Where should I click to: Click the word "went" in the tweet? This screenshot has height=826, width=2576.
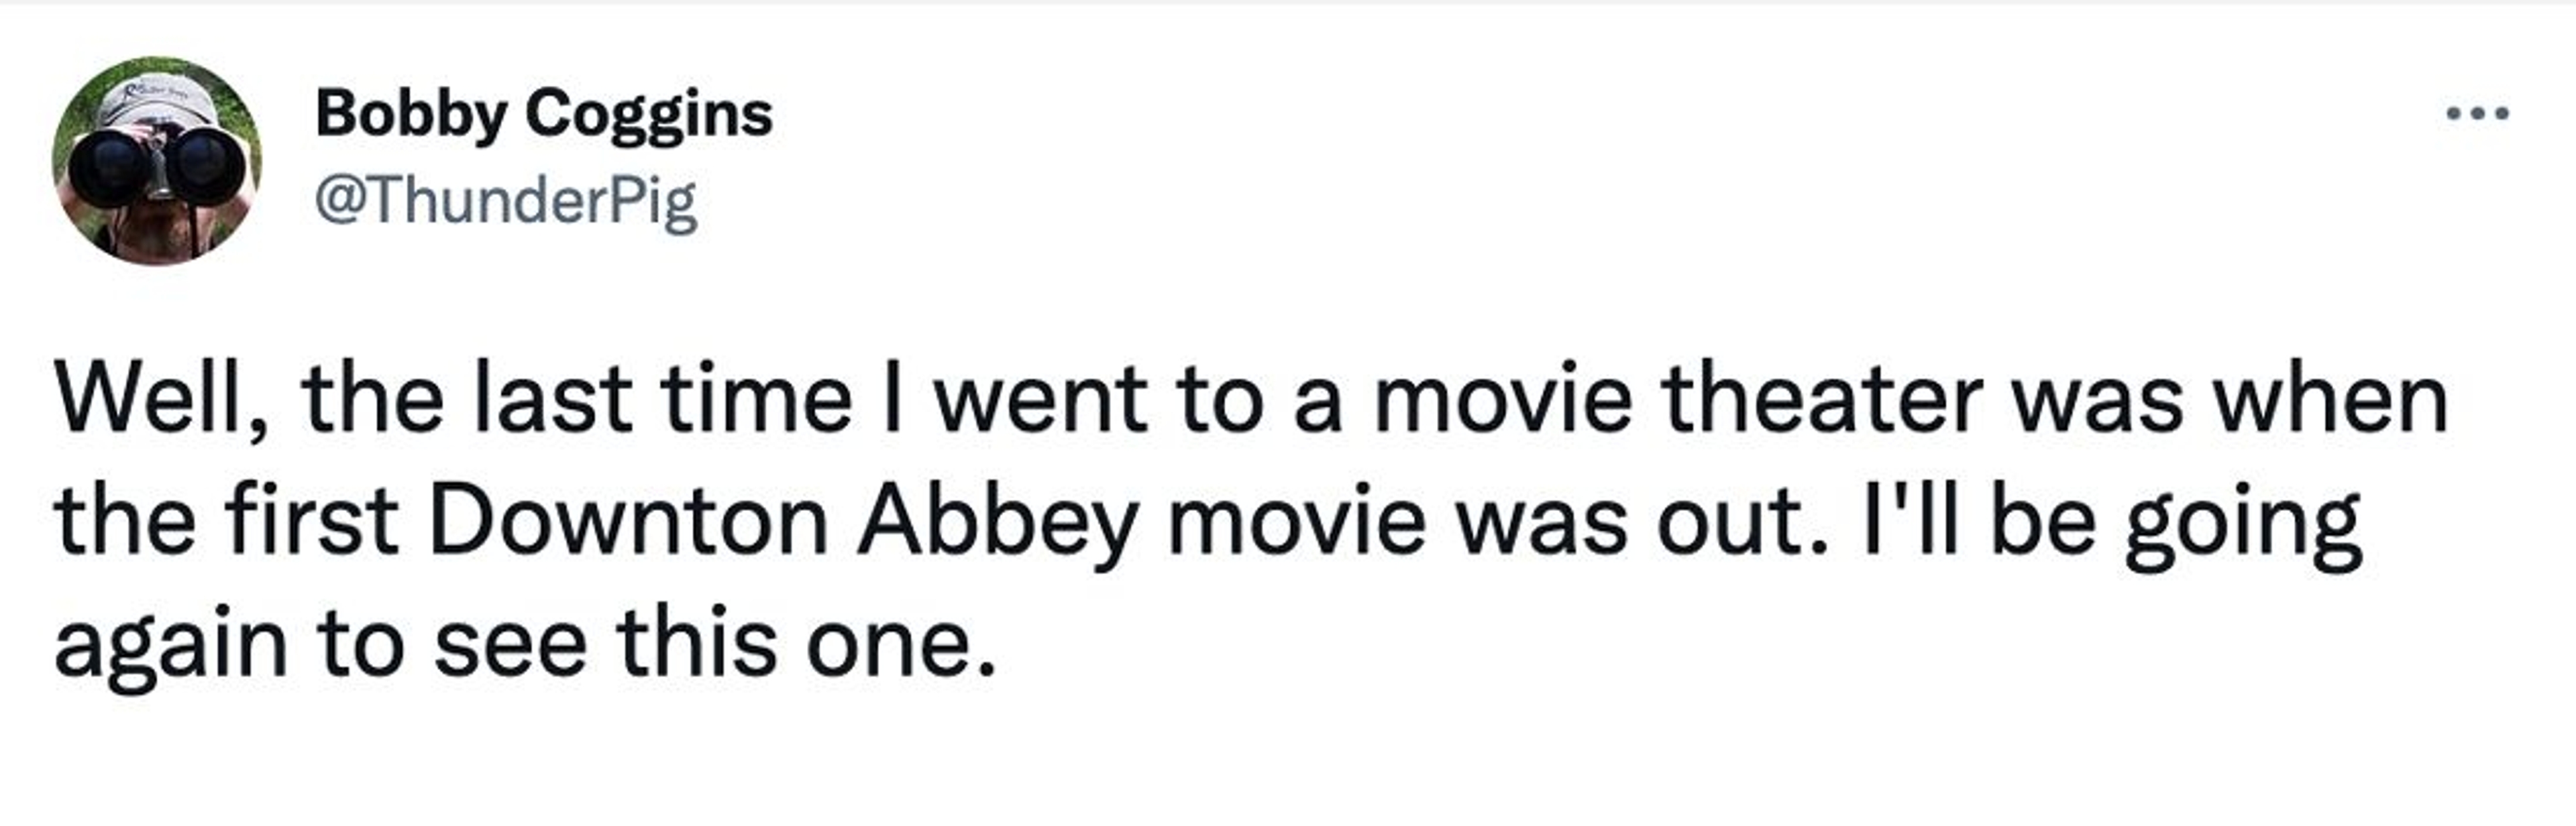(x=1039, y=400)
